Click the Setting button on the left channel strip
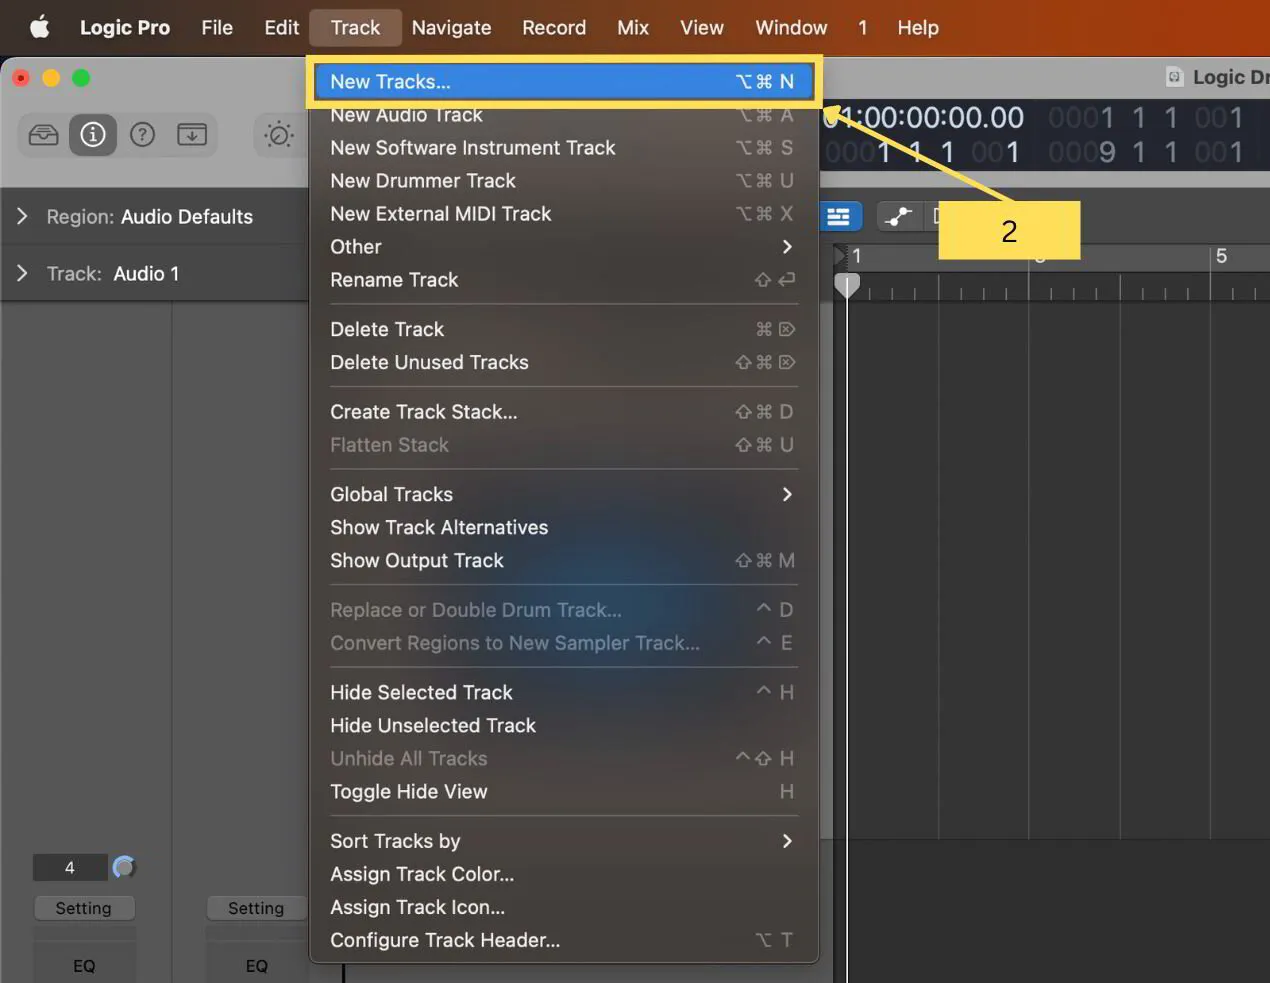The height and width of the screenshot is (983, 1270). point(84,908)
